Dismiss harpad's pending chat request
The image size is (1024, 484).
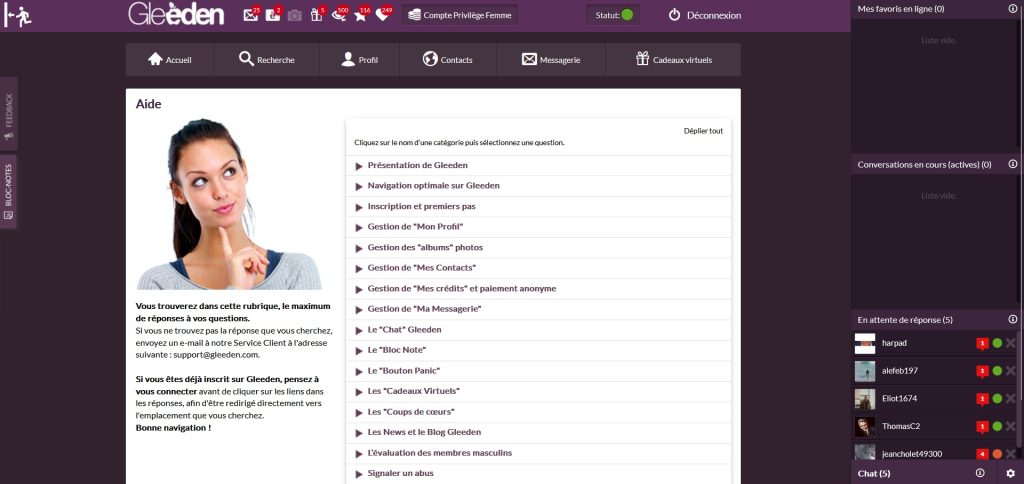point(1010,343)
